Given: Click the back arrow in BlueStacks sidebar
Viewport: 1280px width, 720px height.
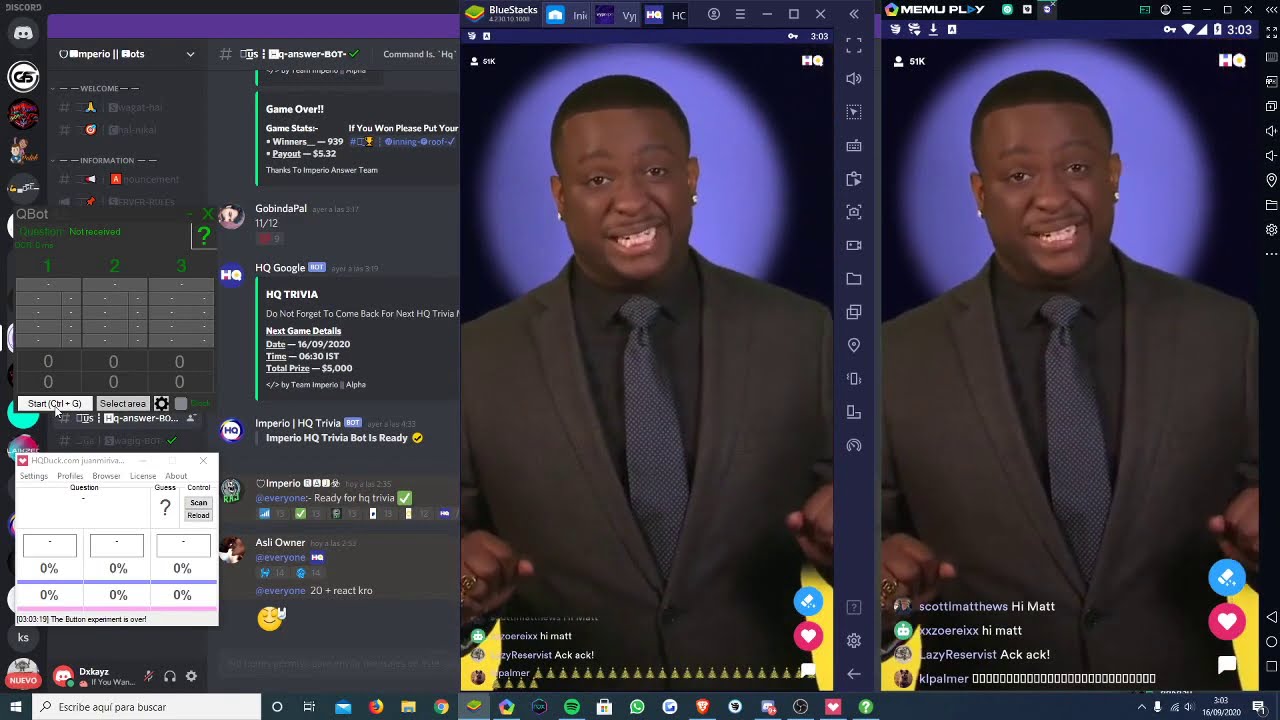Looking at the screenshot, I should [854, 674].
